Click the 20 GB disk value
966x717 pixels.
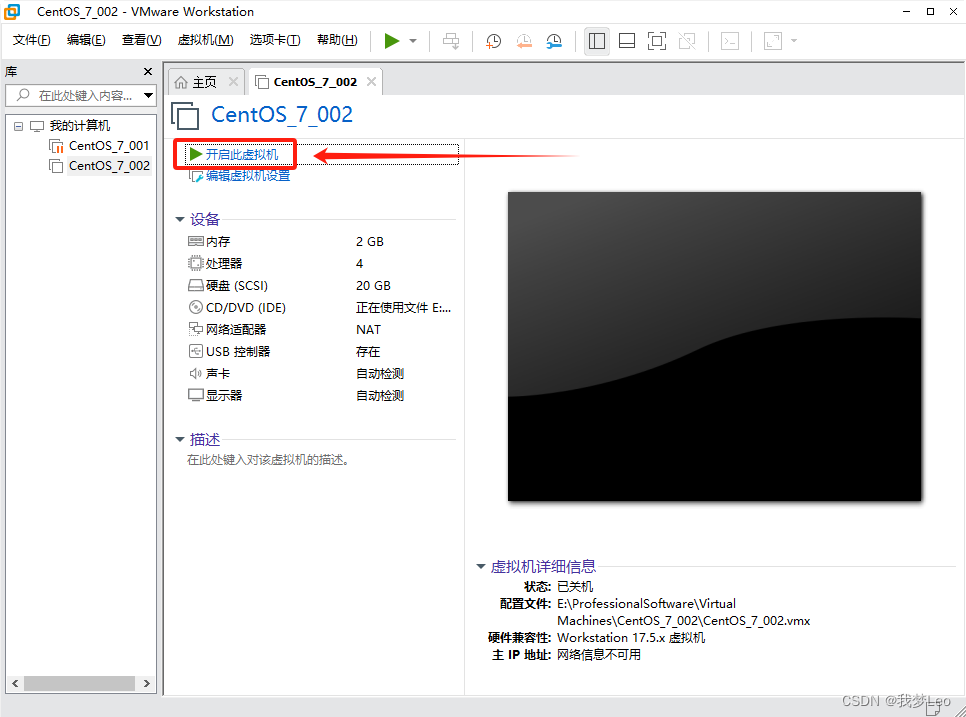373,286
